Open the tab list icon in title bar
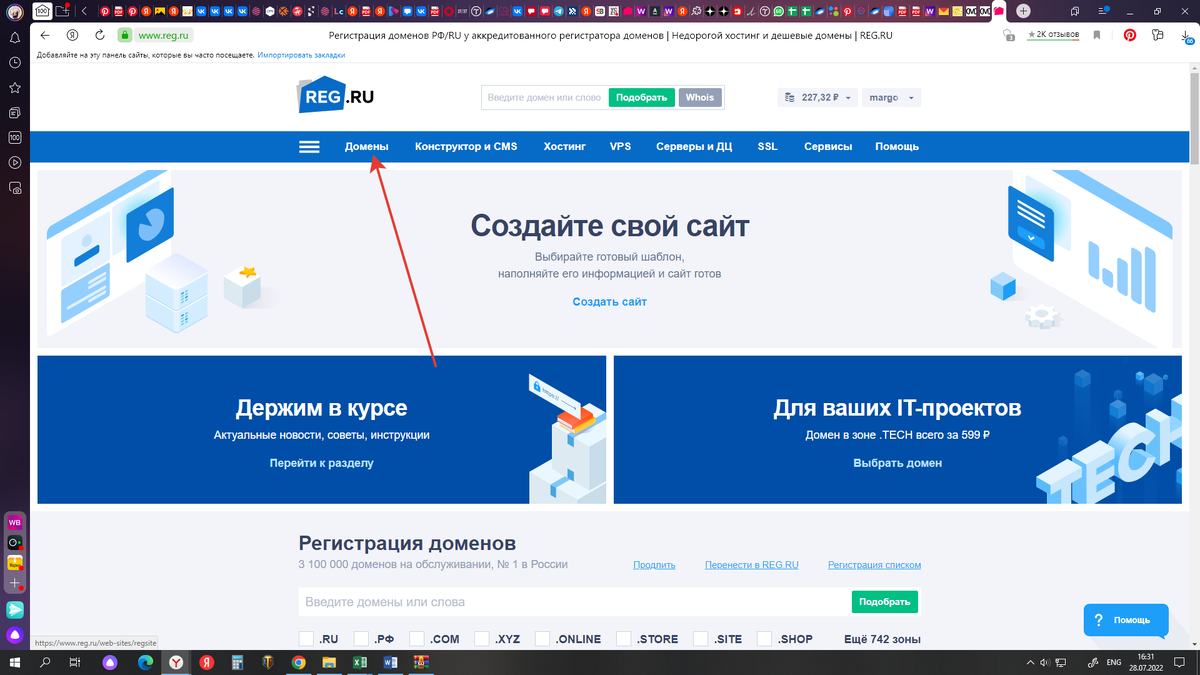 click(x=1075, y=11)
